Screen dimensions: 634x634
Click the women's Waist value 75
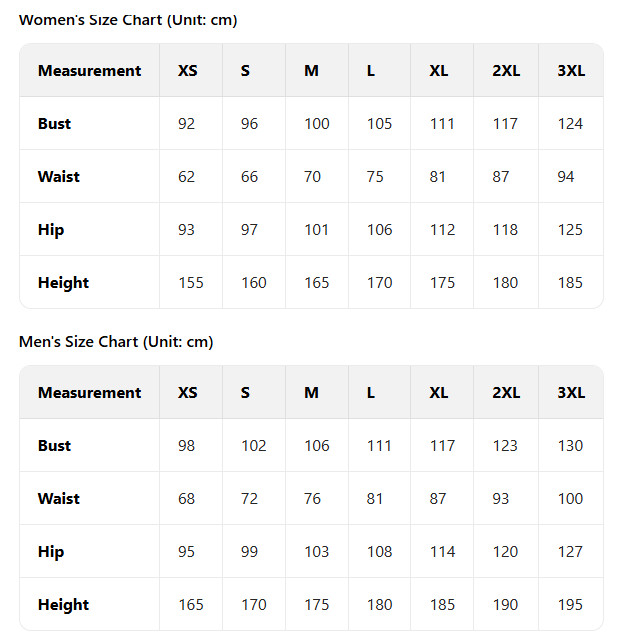pyautogui.click(x=375, y=177)
